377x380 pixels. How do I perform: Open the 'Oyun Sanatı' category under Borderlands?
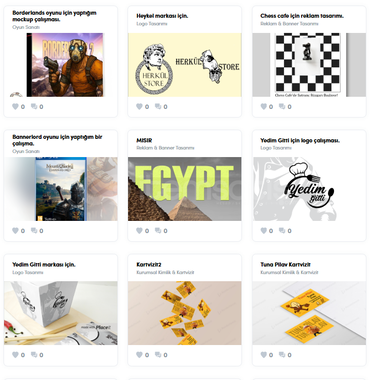tap(26, 27)
